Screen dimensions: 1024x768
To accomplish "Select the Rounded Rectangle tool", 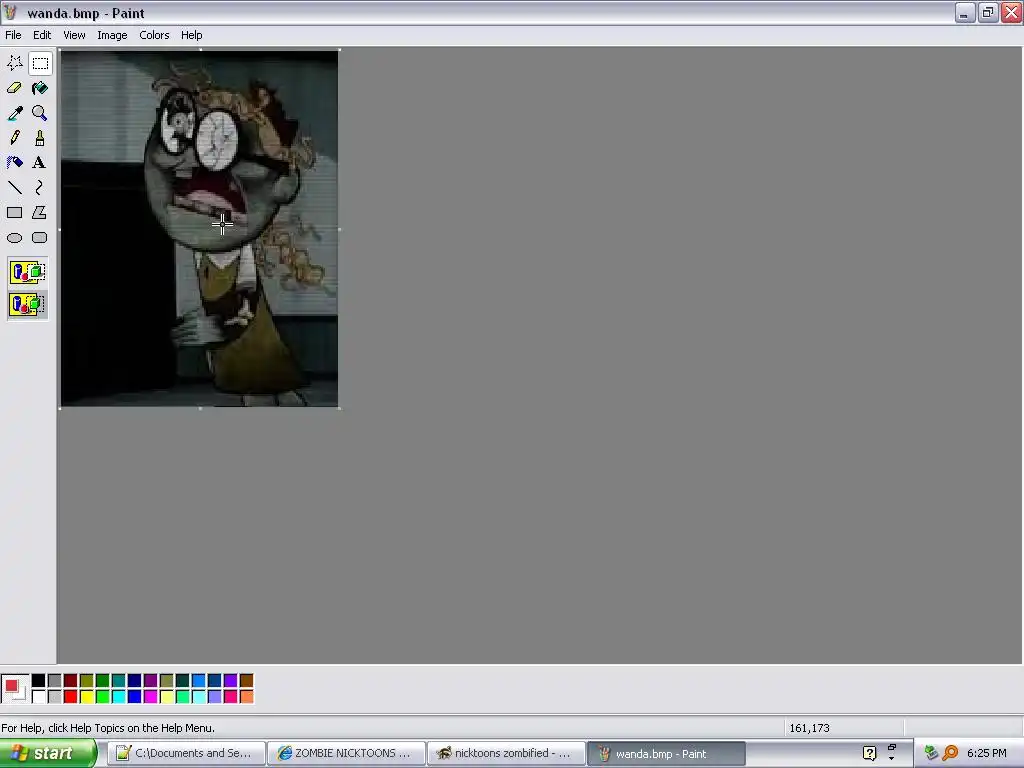I will point(40,238).
